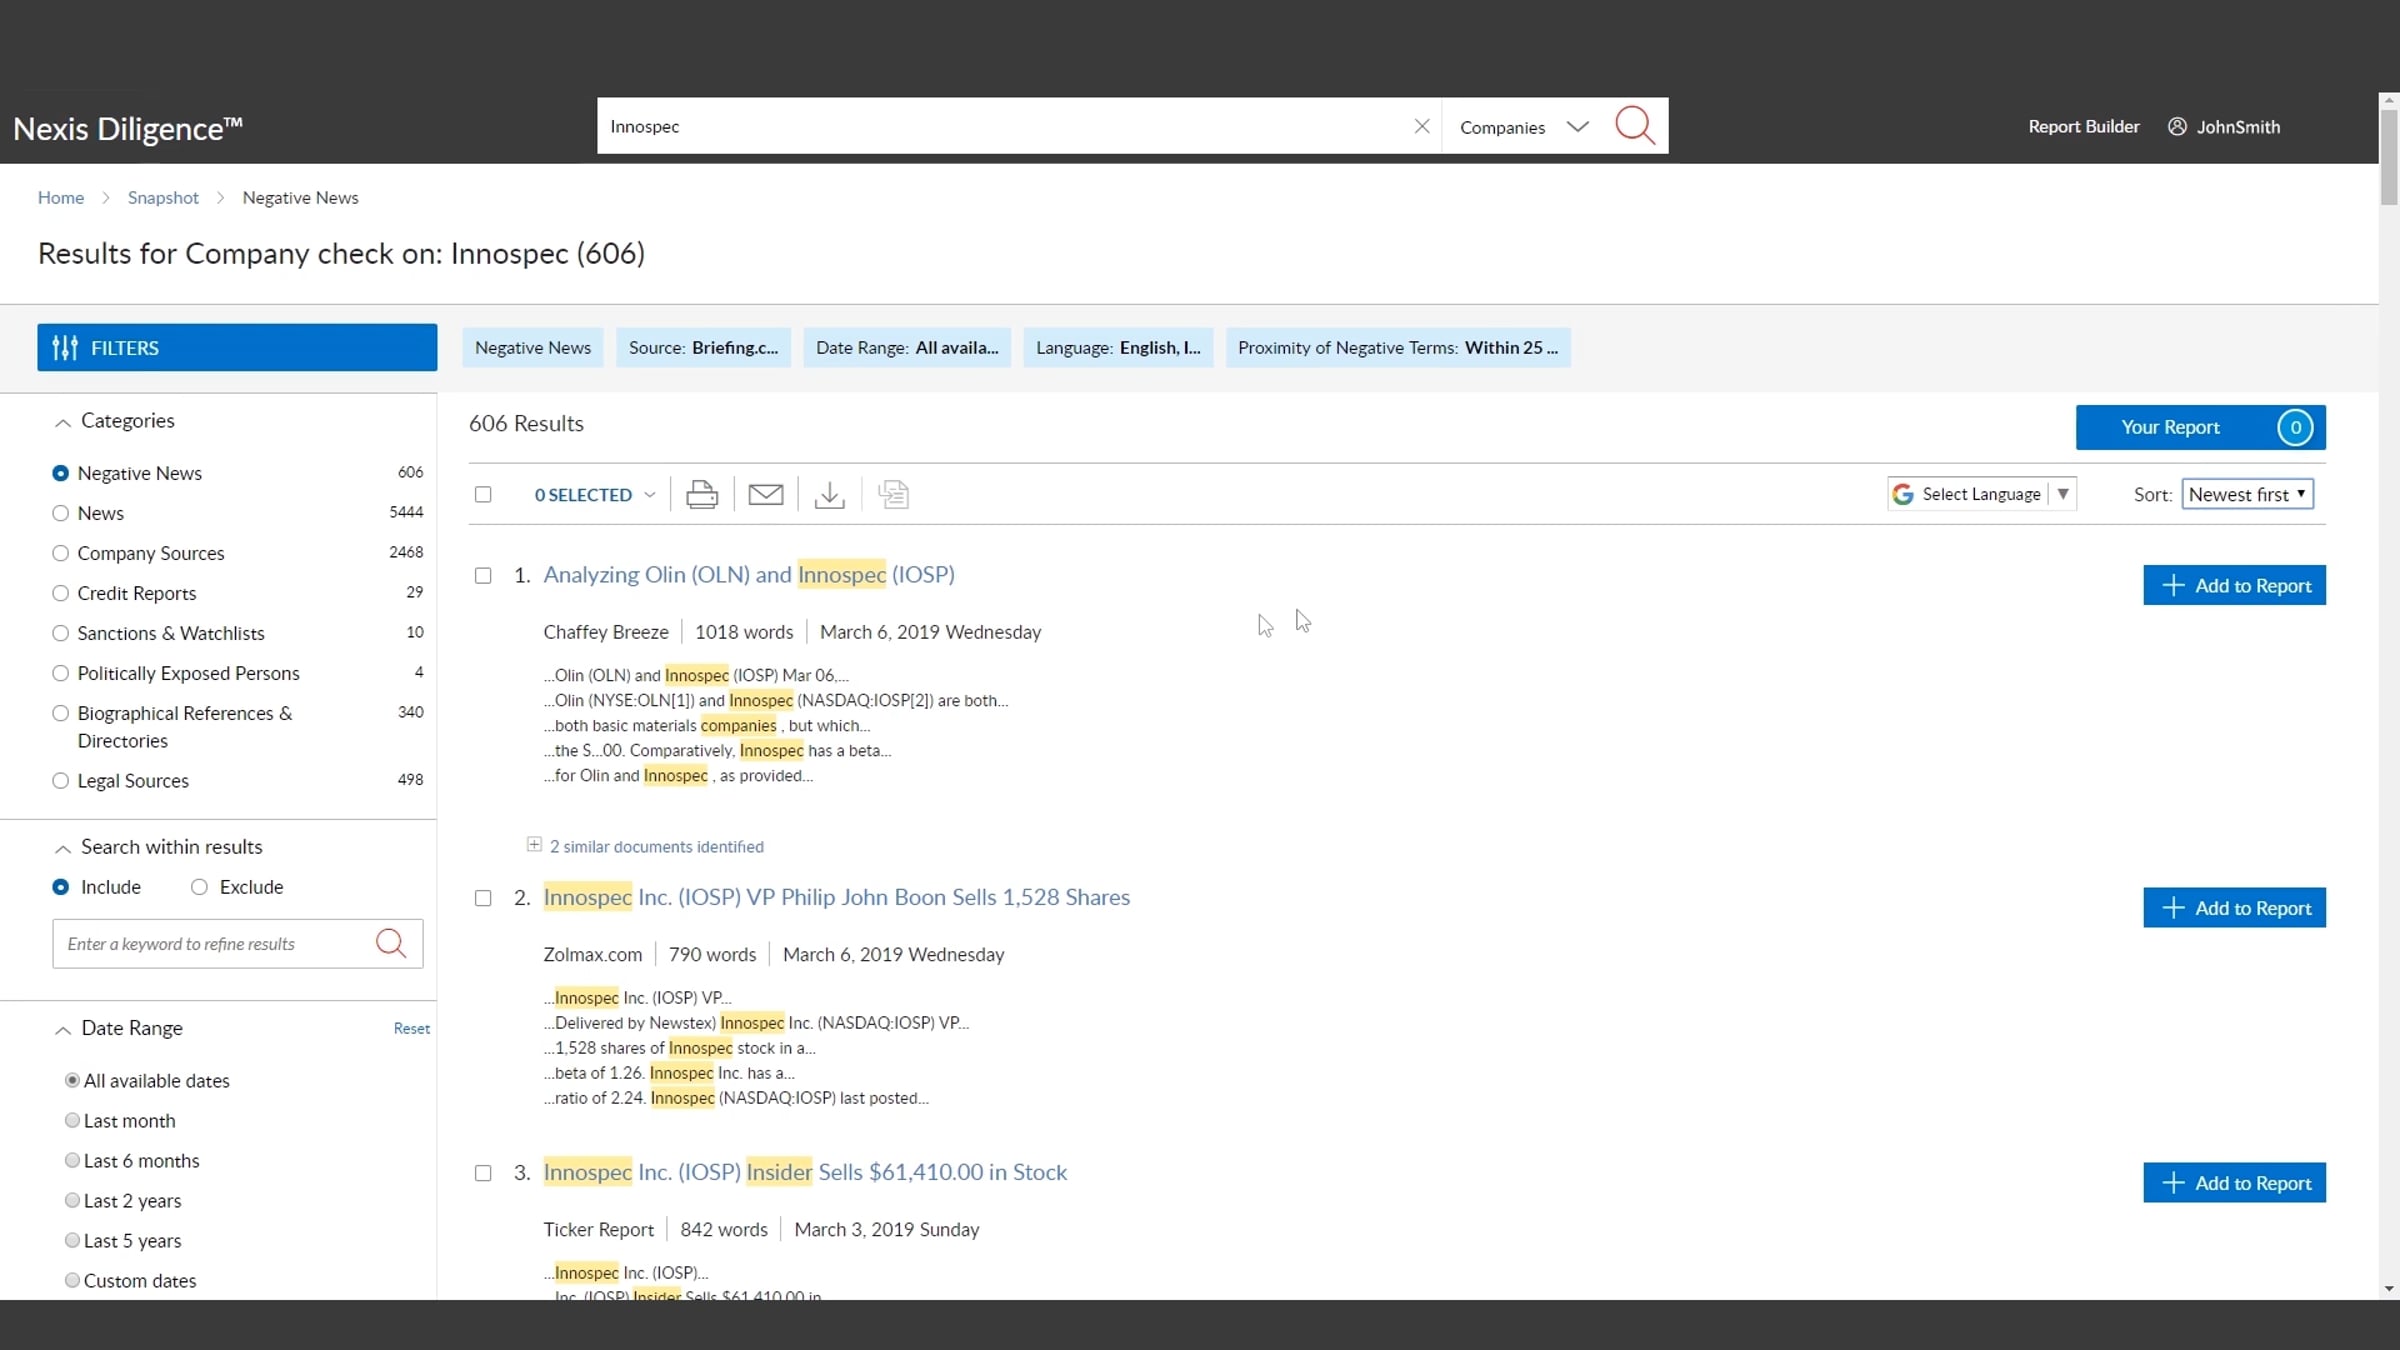Clear the Innospec search text with X

(x=1421, y=126)
